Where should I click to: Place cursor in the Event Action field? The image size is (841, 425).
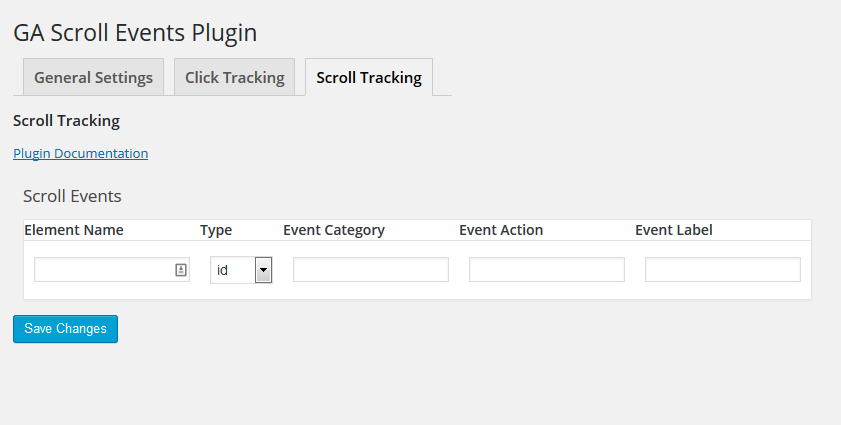547,269
